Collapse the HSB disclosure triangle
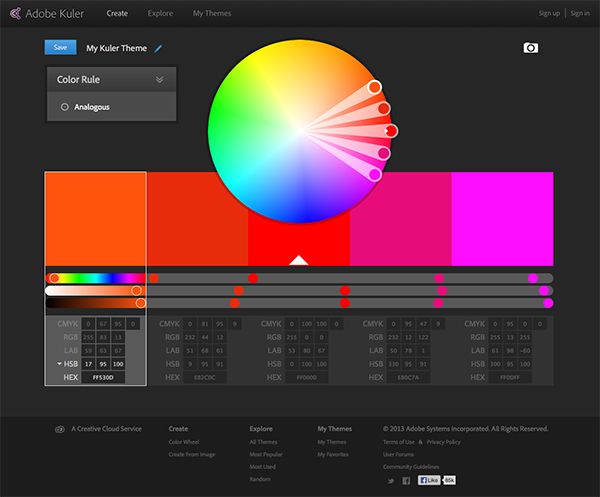The height and width of the screenshot is (497, 600). point(59,363)
